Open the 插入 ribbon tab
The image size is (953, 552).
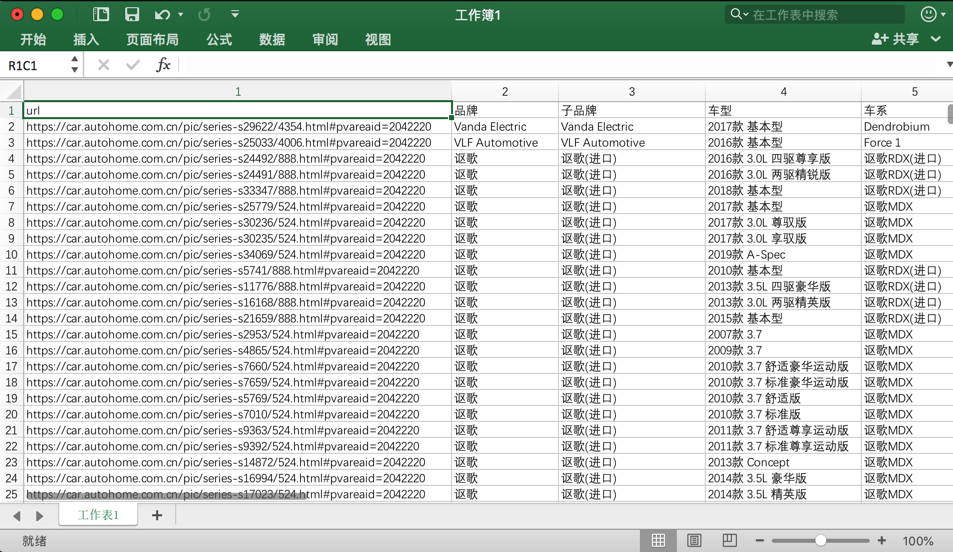coord(86,40)
